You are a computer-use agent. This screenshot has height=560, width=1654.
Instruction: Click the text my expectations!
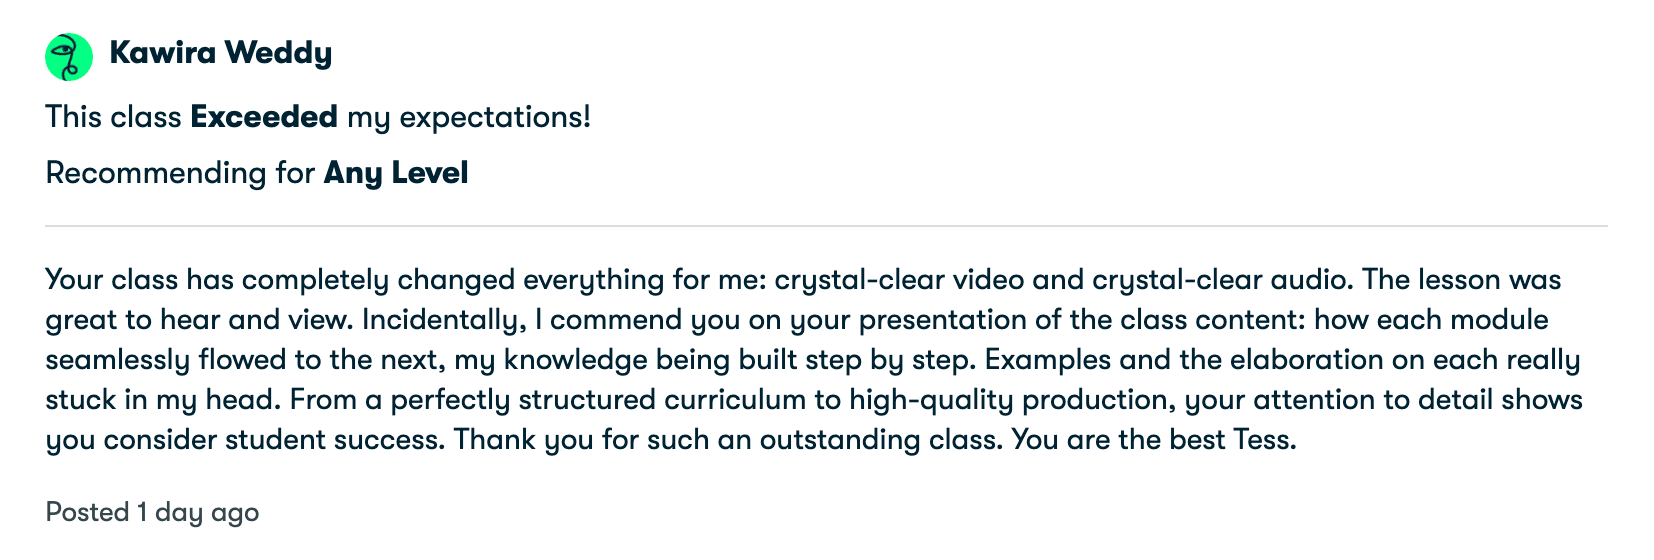click(x=469, y=117)
